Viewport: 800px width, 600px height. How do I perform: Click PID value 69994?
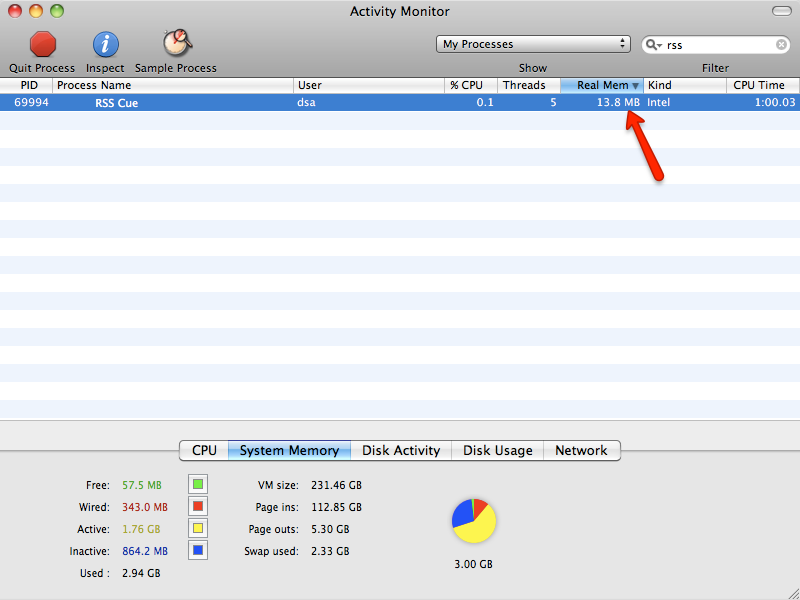coord(31,103)
